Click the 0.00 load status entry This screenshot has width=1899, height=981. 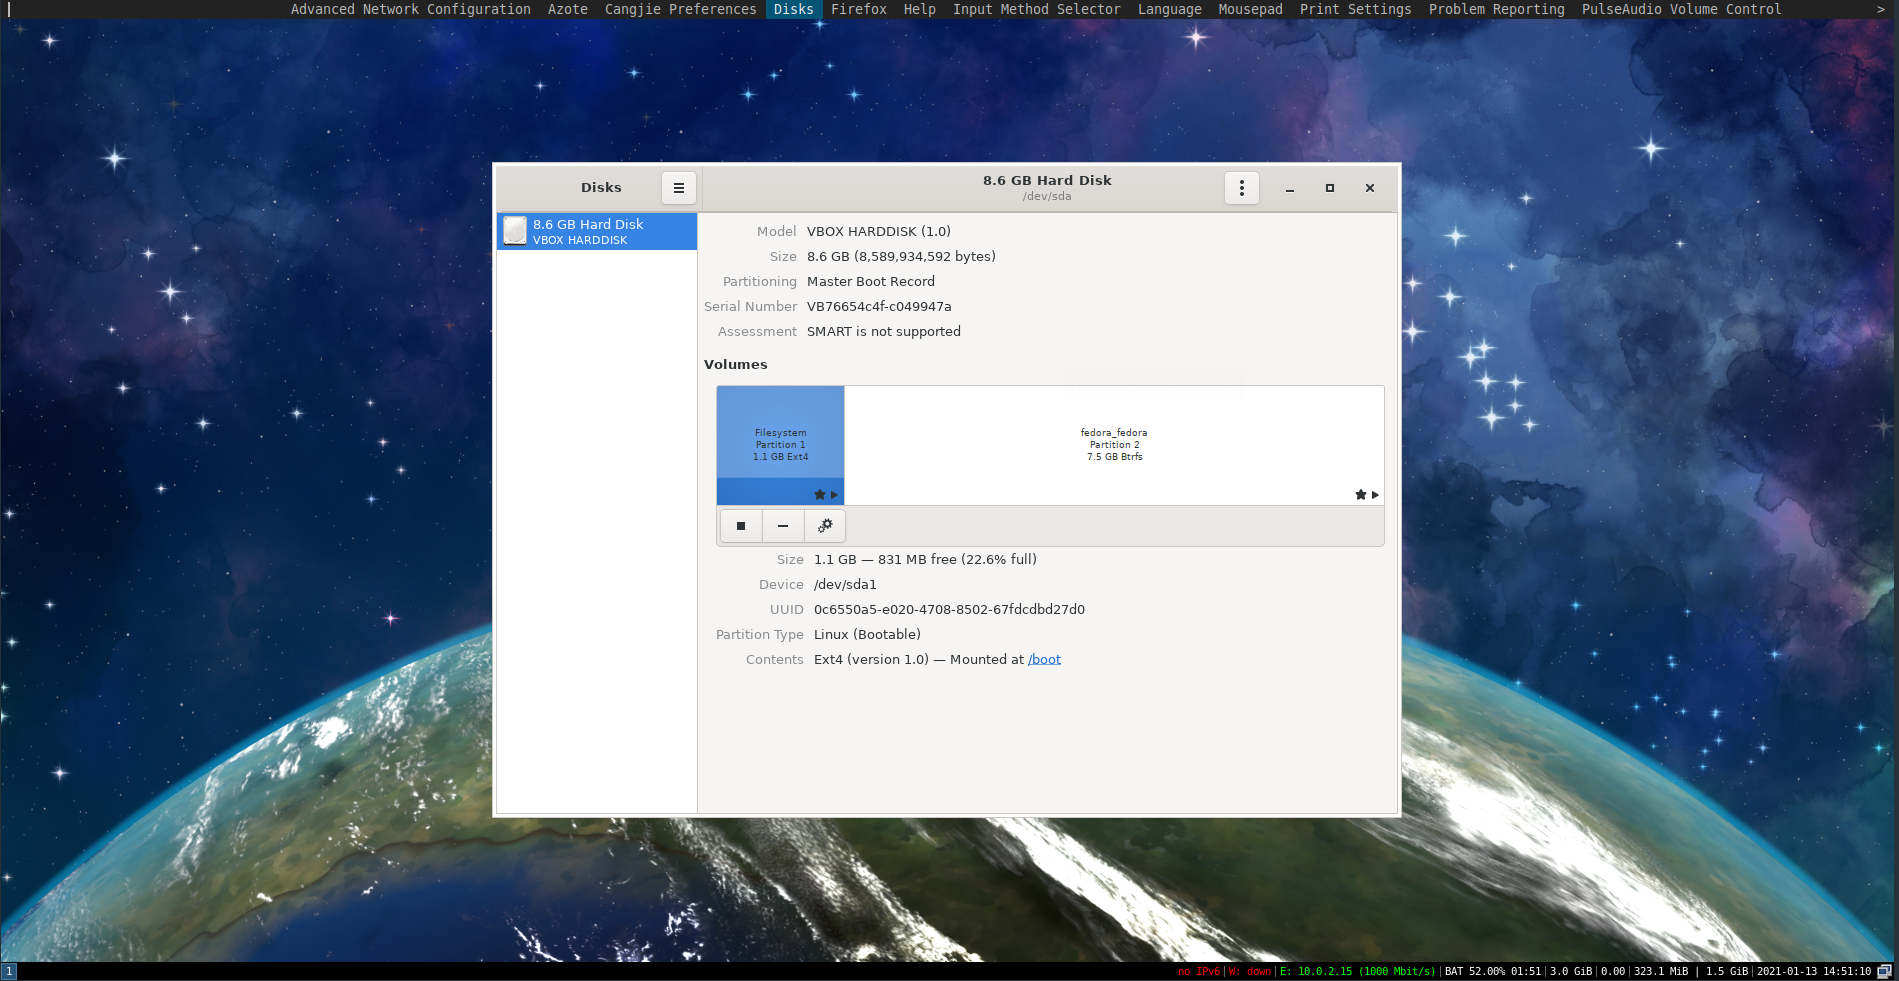click(1613, 971)
